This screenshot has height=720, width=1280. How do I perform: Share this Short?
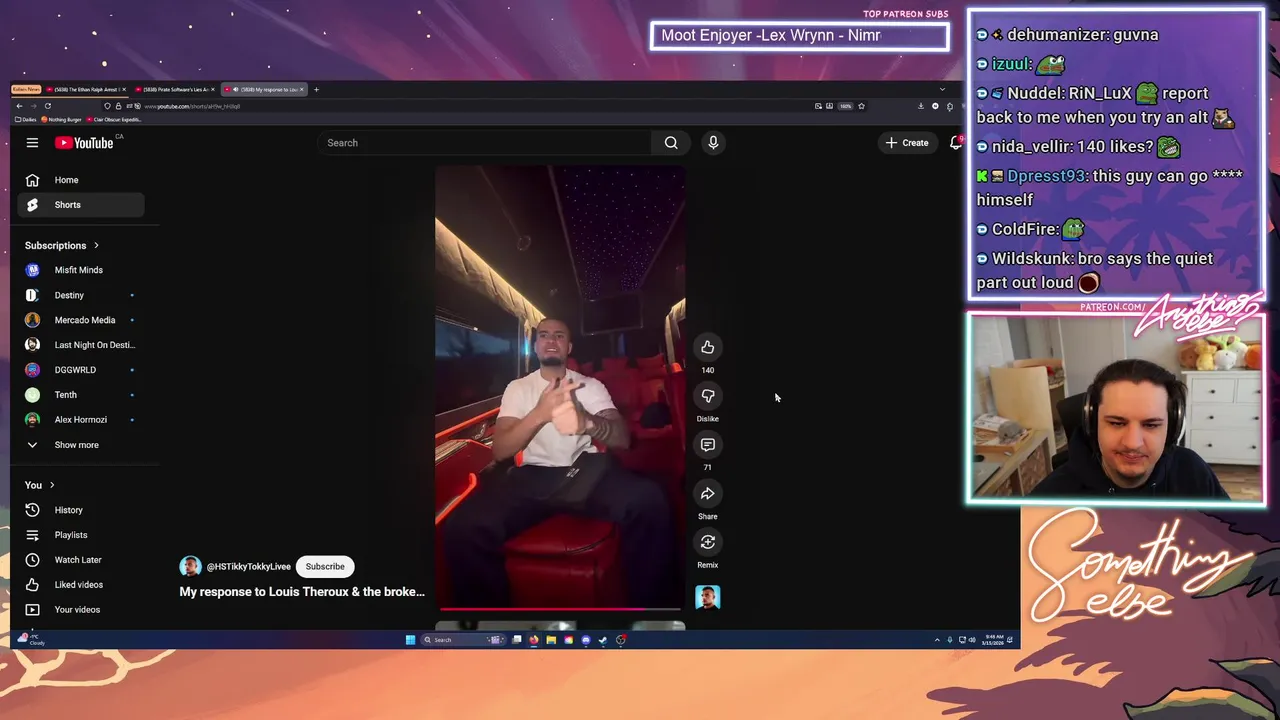(x=707, y=493)
